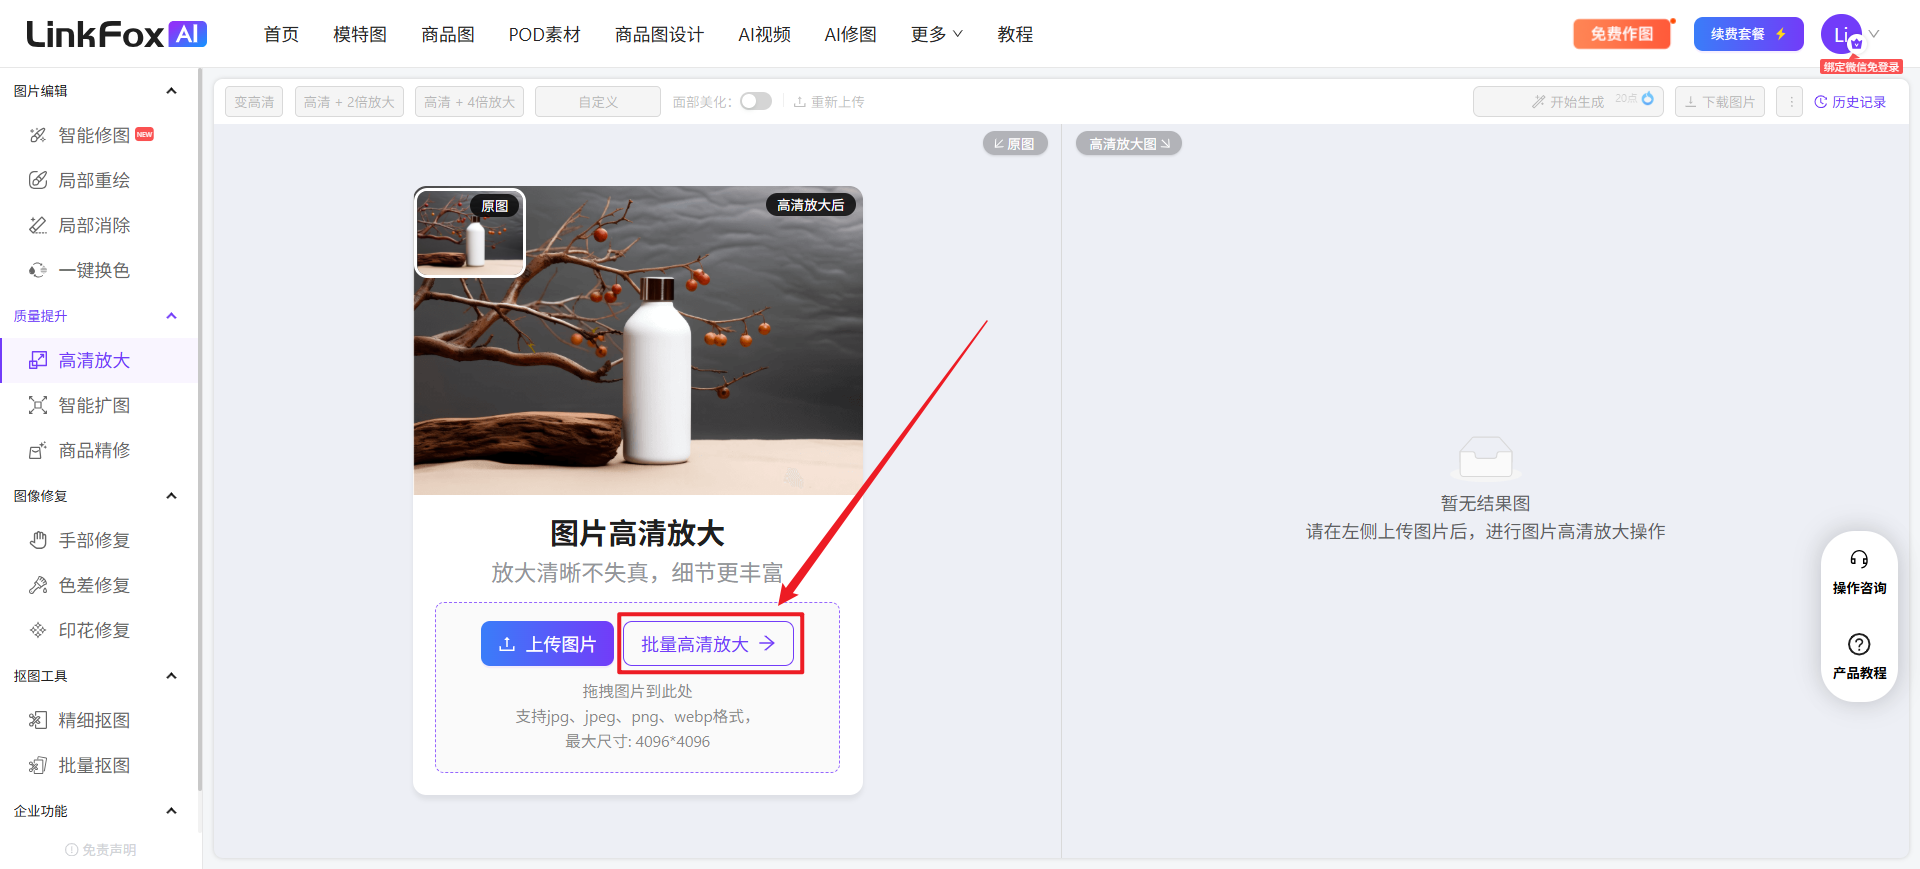Image resolution: width=1920 pixels, height=869 pixels.
Task: Click the 批量高清放大 button
Action: (708, 644)
